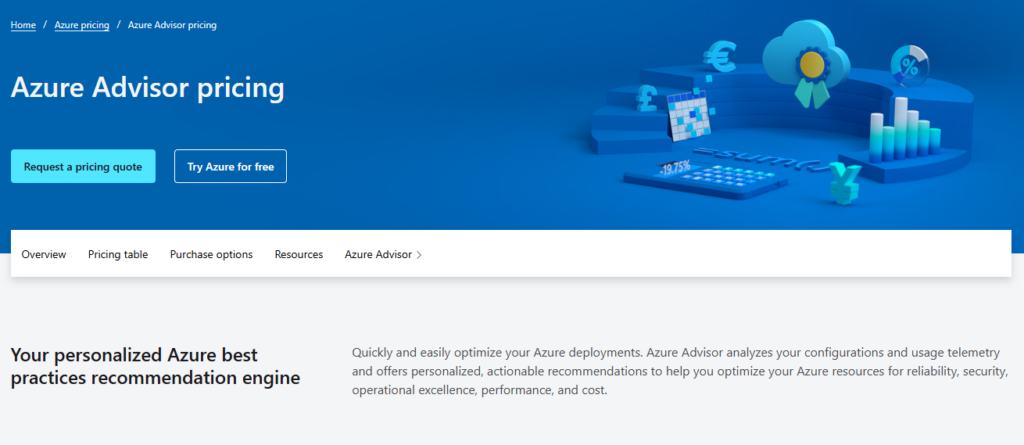Click the chevron next to Azure Advisor
Screen dimensions: 1024x445
419,255
